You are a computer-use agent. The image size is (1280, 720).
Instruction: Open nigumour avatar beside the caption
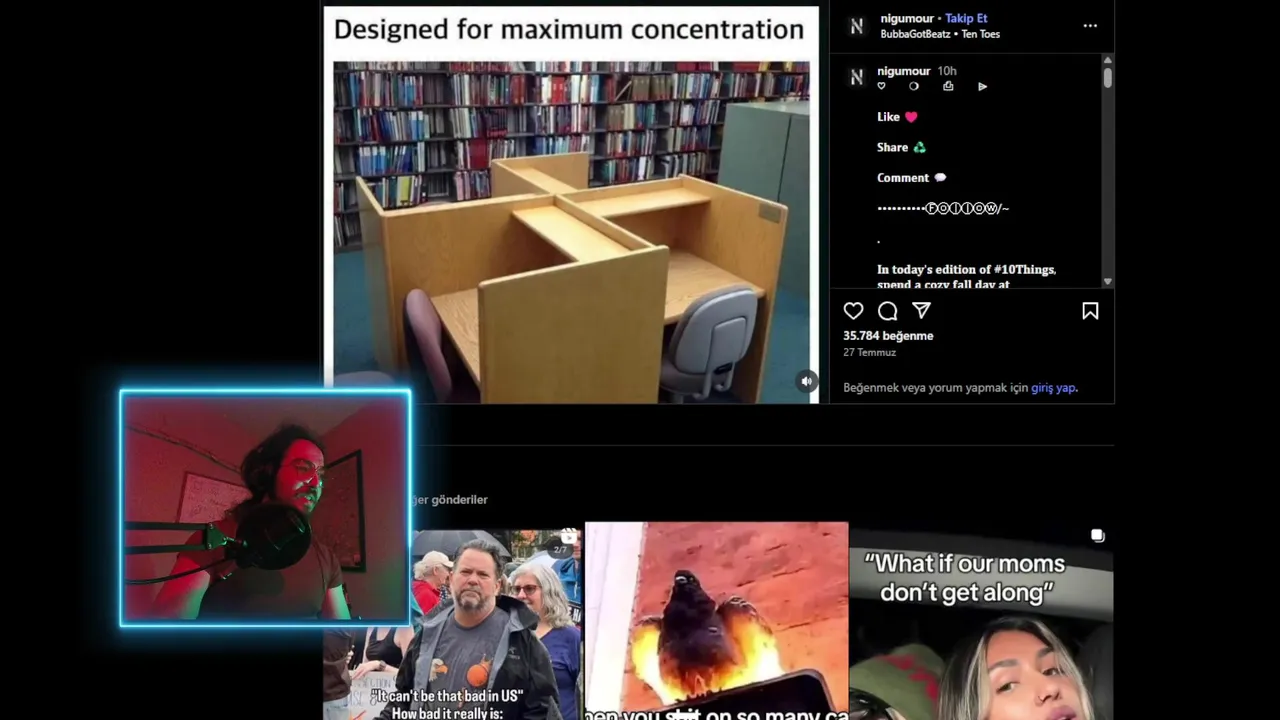click(x=857, y=77)
